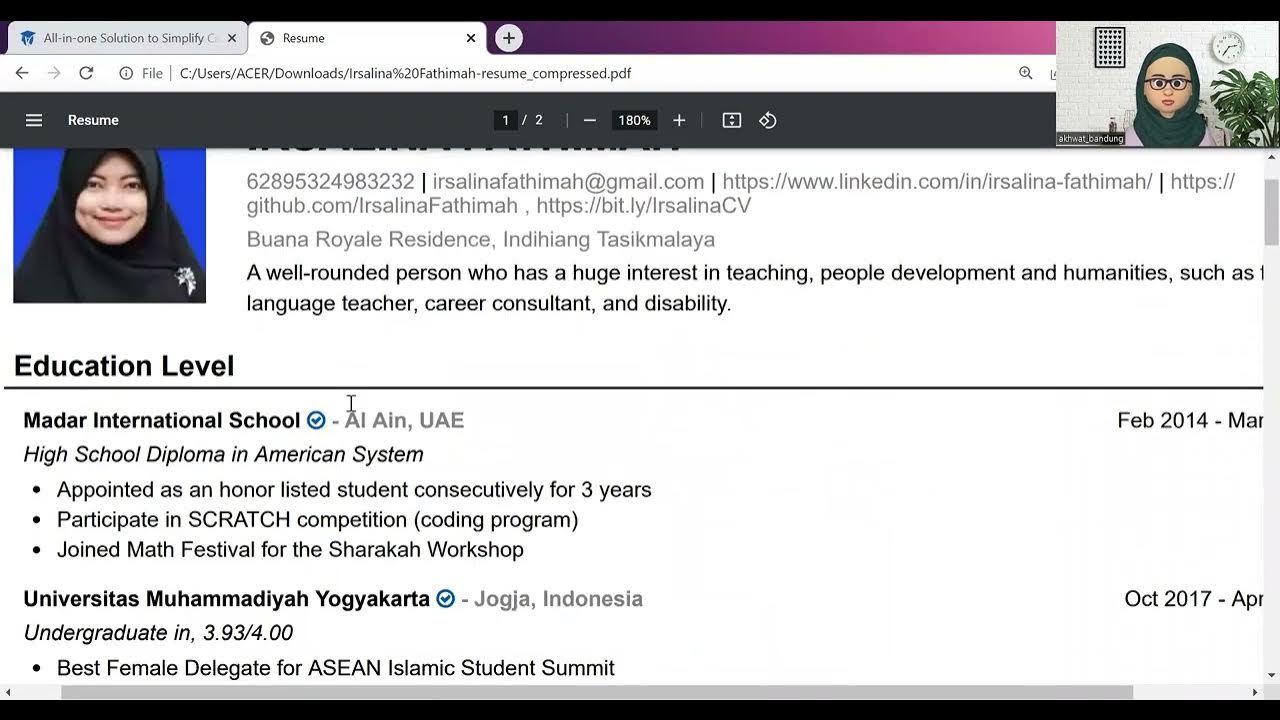Click the verified badge next to Universitas Muhammadiyah Yogyakarta
This screenshot has height=720, width=1280.
point(446,599)
